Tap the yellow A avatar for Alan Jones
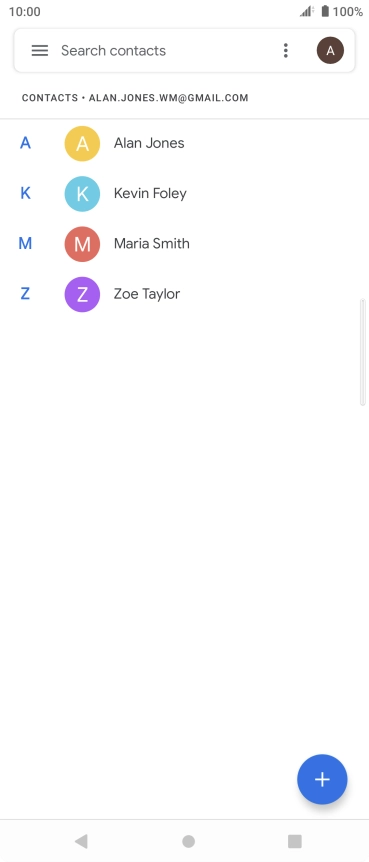 (82, 143)
